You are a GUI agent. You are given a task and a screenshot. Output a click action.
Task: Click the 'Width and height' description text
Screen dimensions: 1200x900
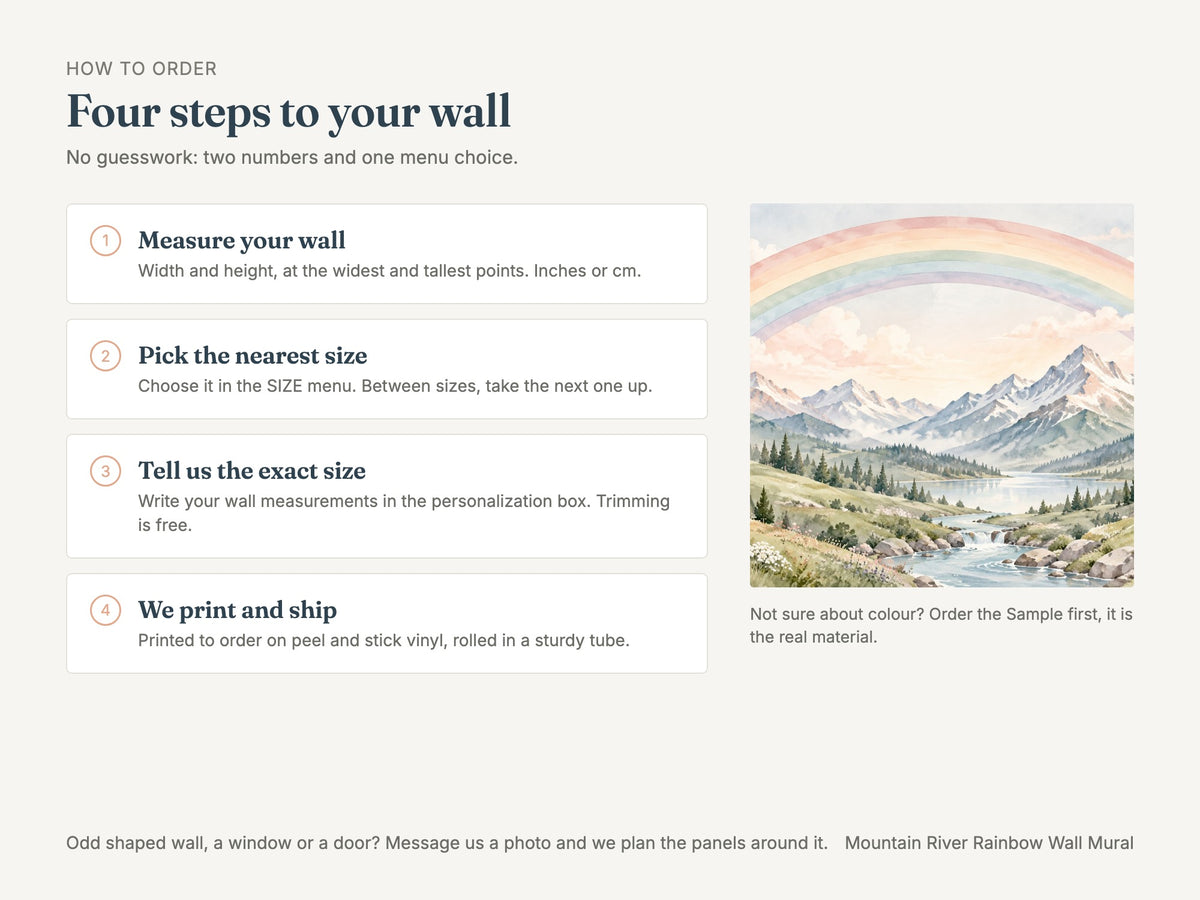pyautogui.click(x=390, y=271)
